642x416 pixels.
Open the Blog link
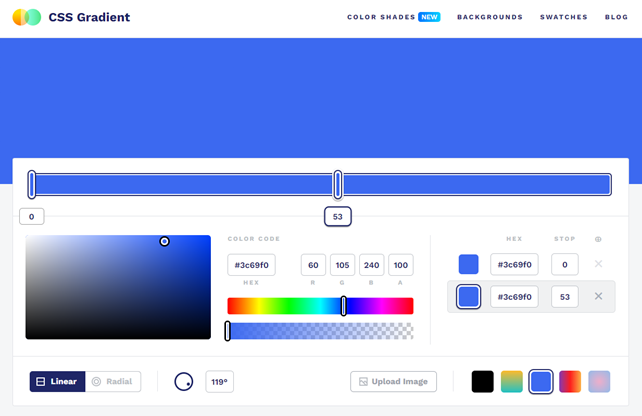(x=616, y=17)
